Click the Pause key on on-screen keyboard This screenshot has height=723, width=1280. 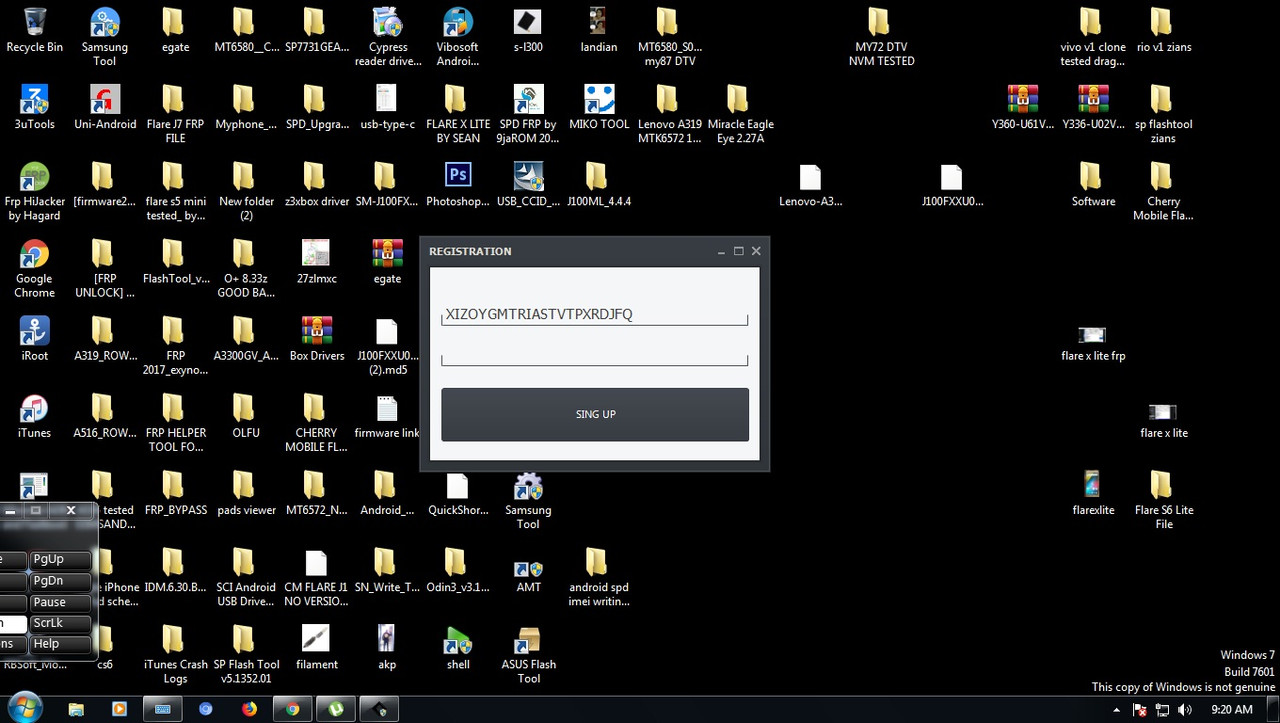[x=61, y=602]
